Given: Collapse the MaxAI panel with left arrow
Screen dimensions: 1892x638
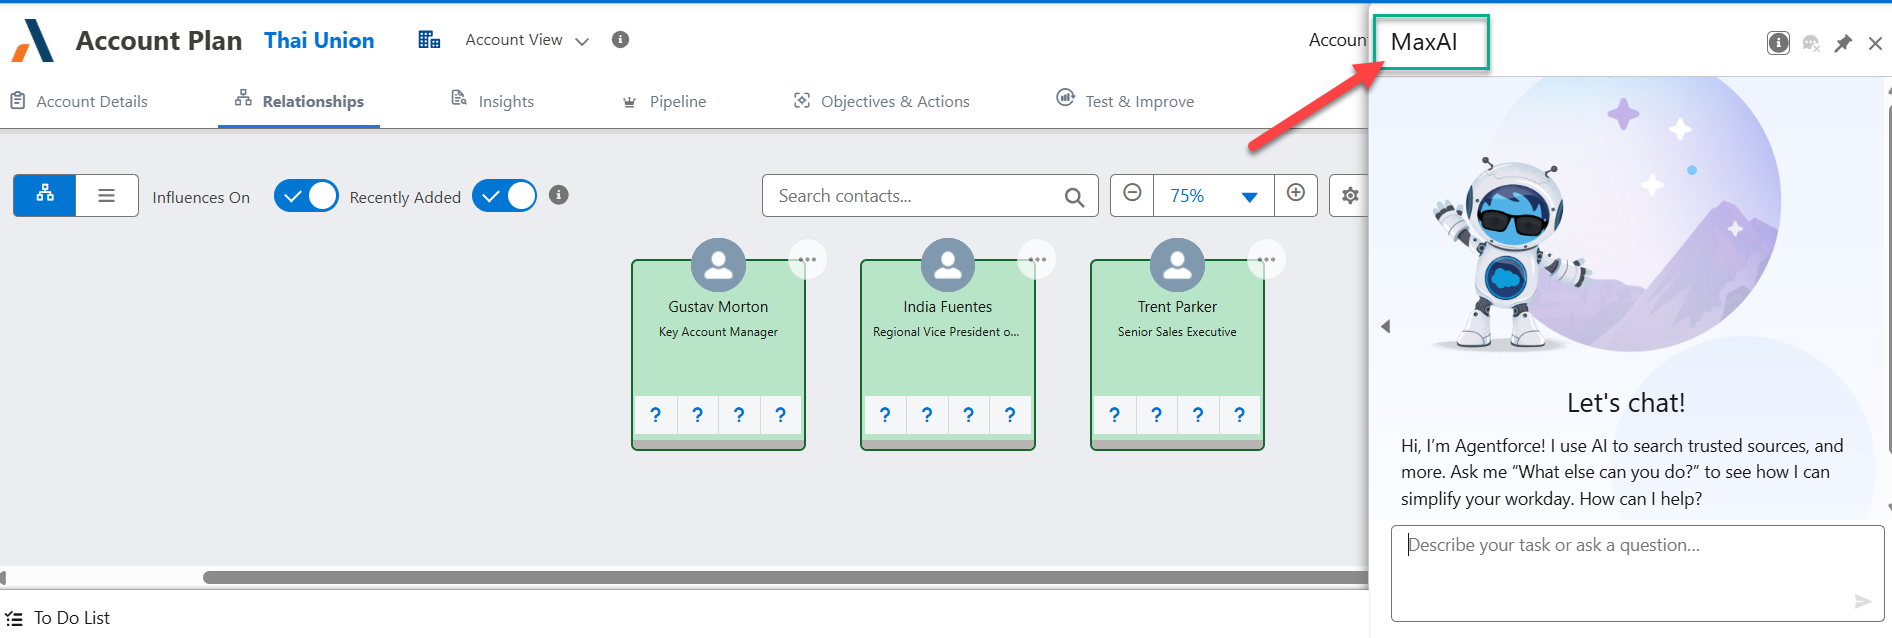Looking at the screenshot, I should coord(1385,327).
